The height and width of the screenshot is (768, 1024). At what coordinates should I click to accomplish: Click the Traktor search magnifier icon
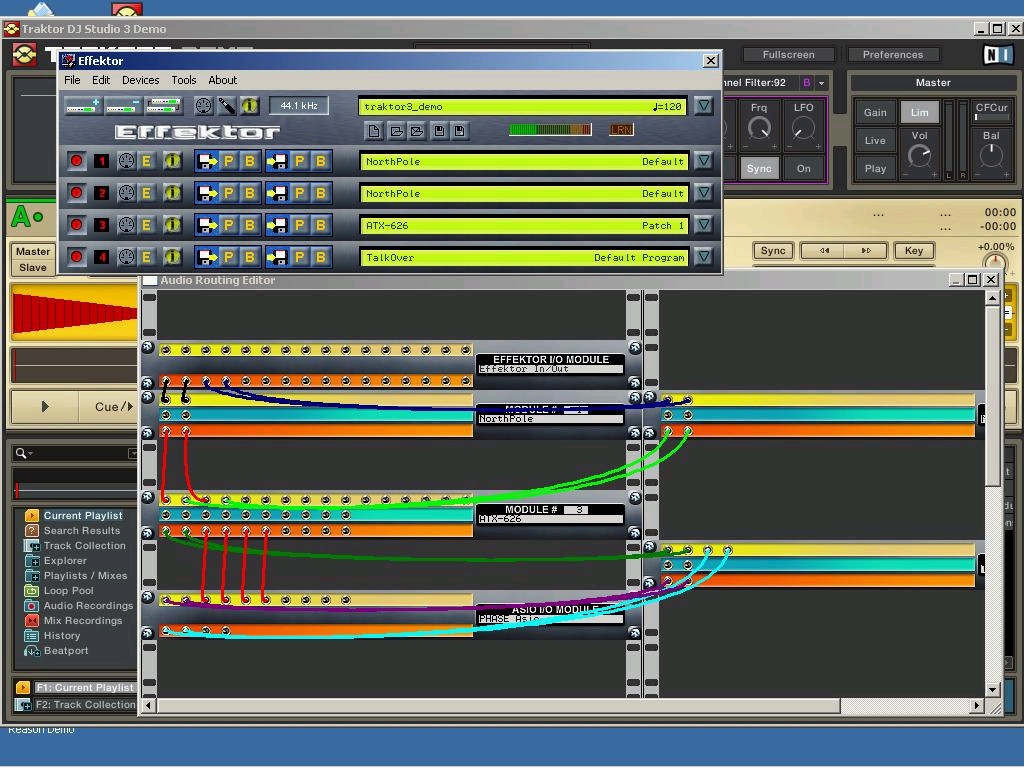click(21, 453)
